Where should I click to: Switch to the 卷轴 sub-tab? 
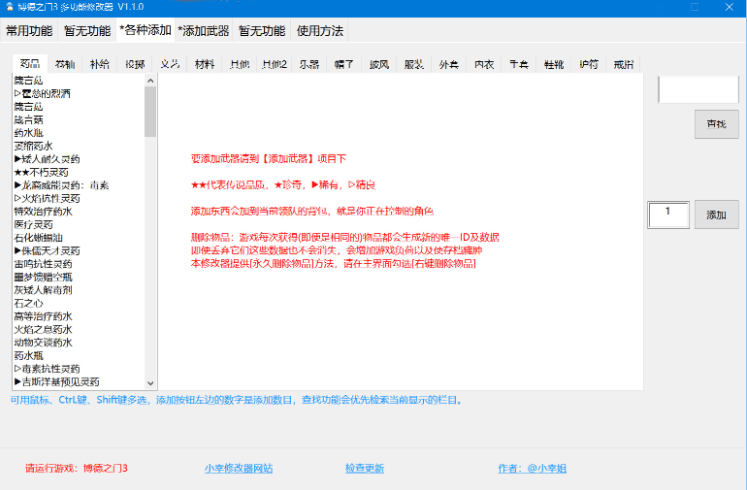pos(65,64)
